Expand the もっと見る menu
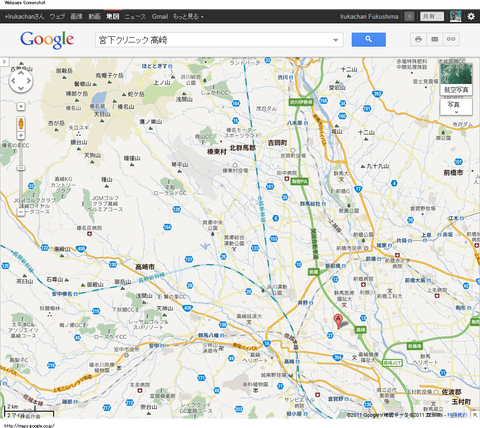The height and width of the screenshot is (428, 480). point(188,16)
